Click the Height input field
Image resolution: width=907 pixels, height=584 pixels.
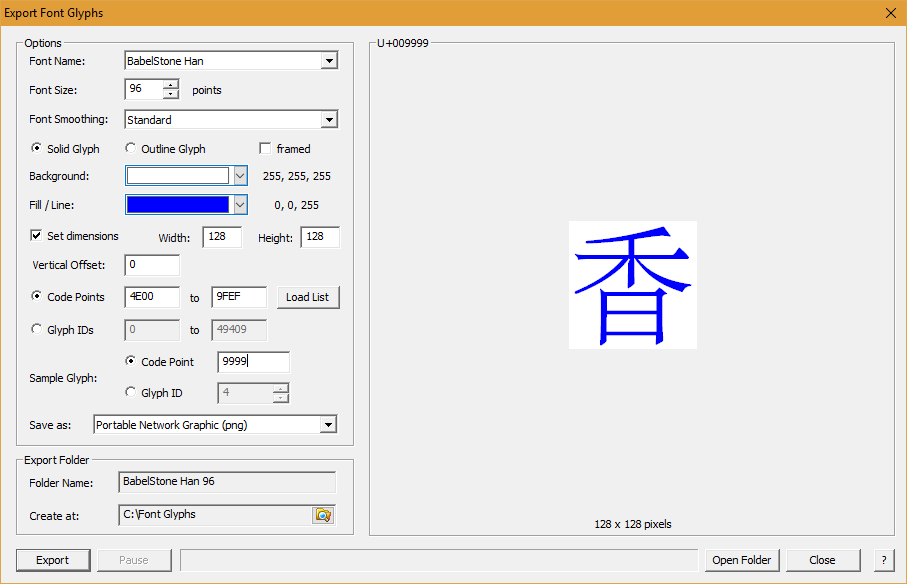pos(320,237)
